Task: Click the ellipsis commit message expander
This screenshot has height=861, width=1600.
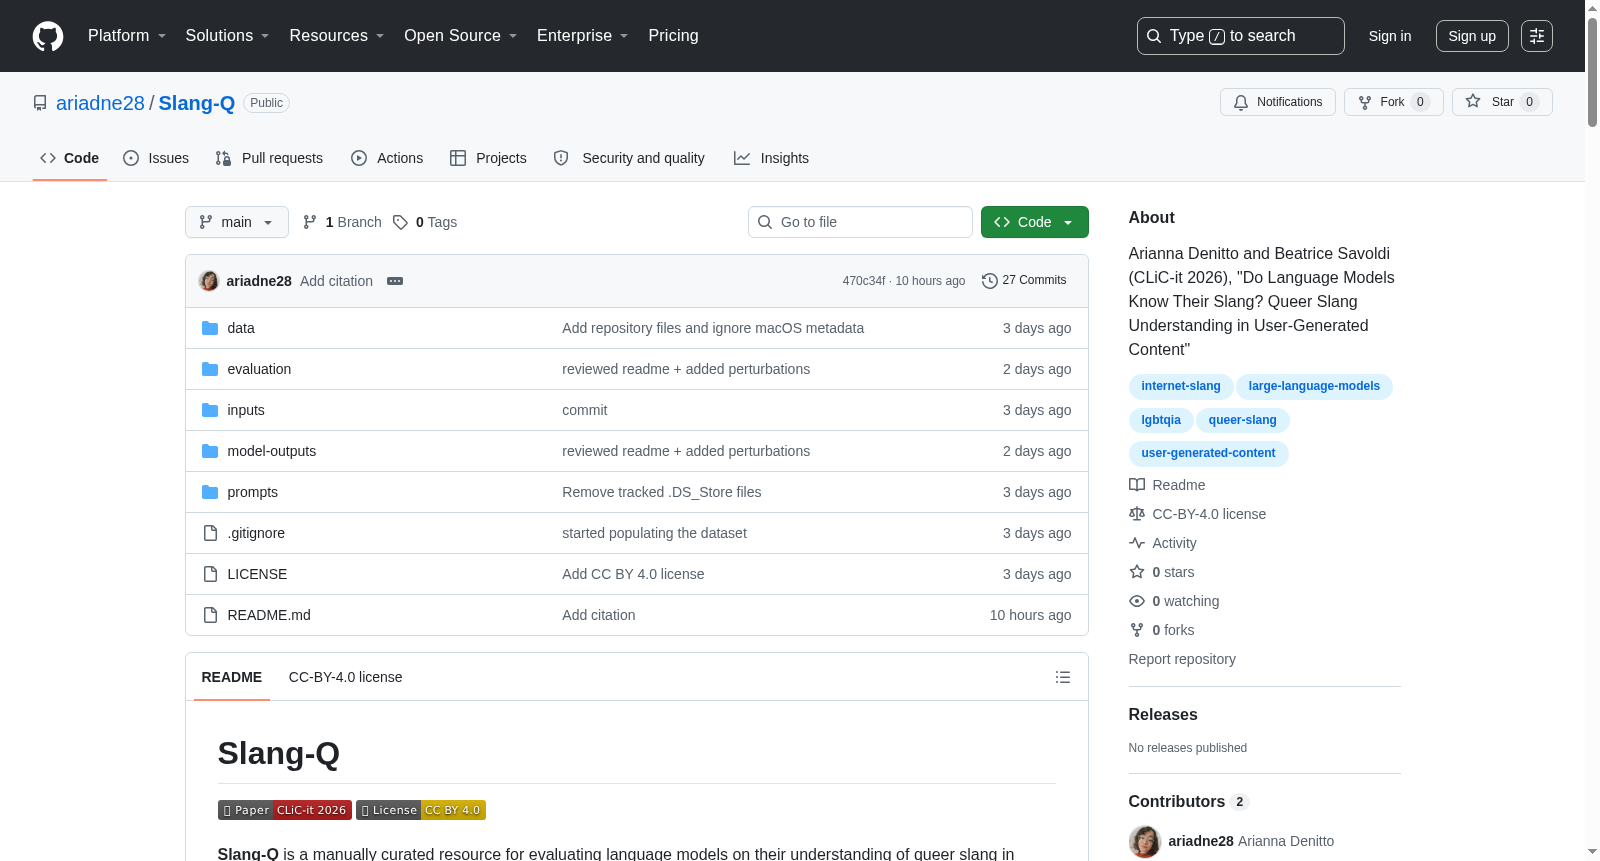Action: (395, 281)
